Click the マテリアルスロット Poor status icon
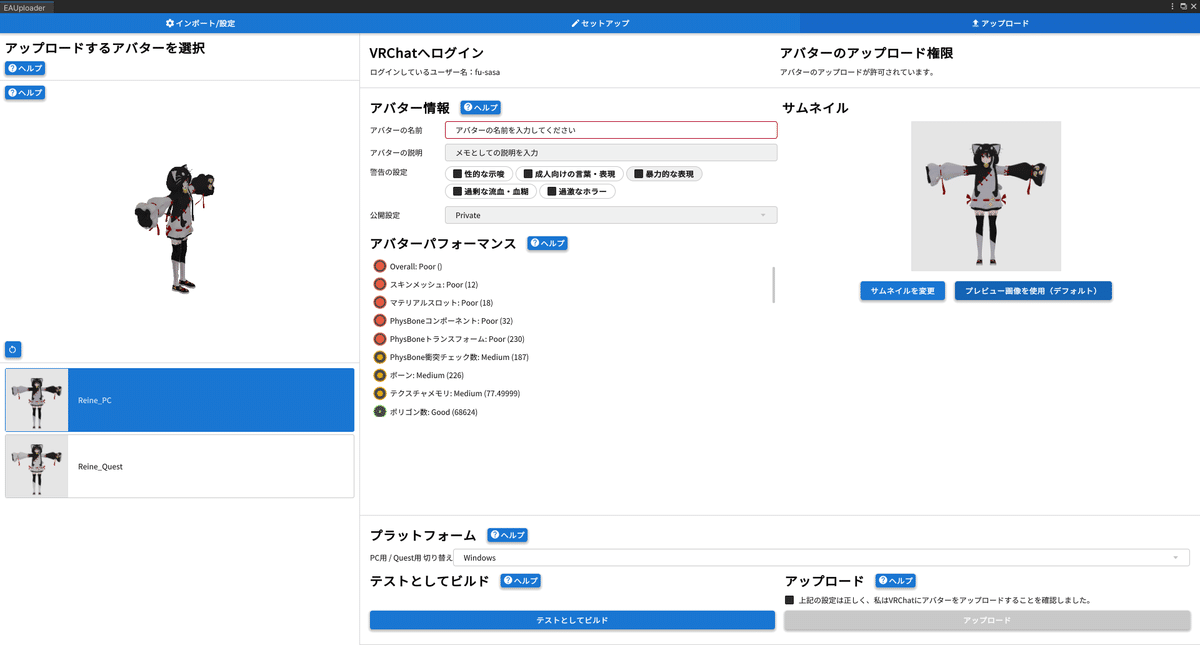This screenshot has width=1200, height=645. coord(380,302)
